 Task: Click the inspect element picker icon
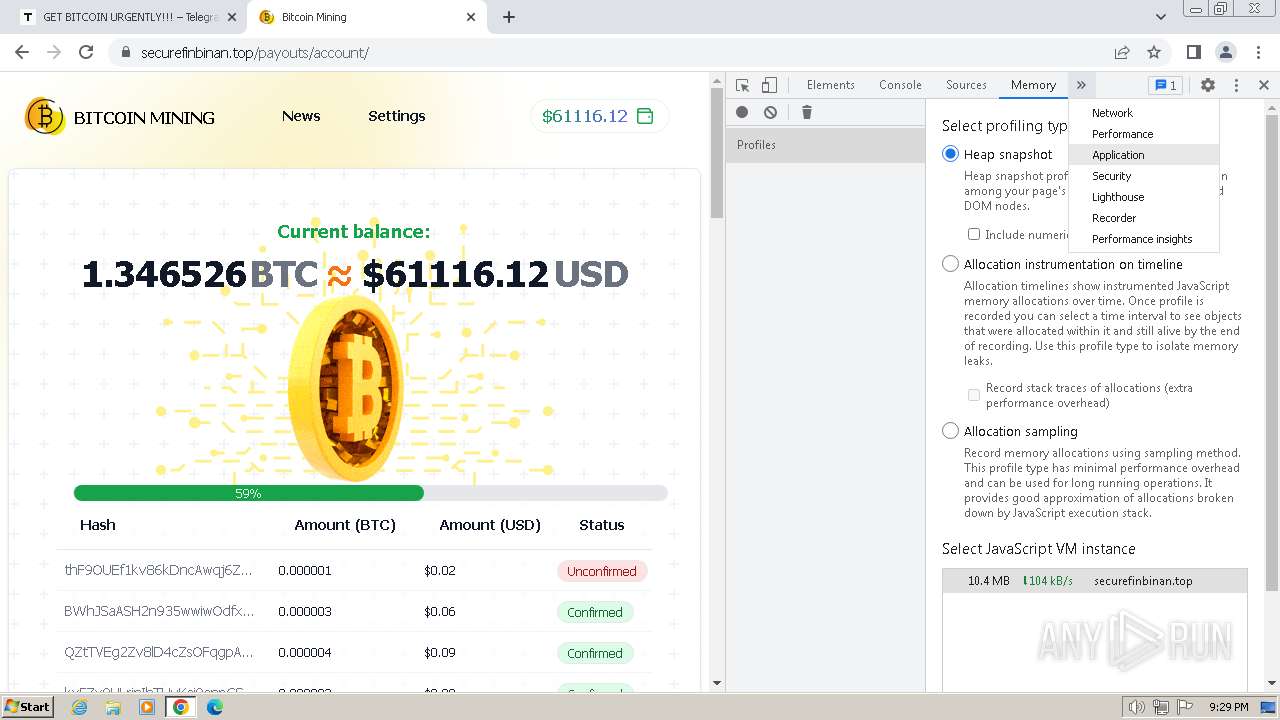742,85
